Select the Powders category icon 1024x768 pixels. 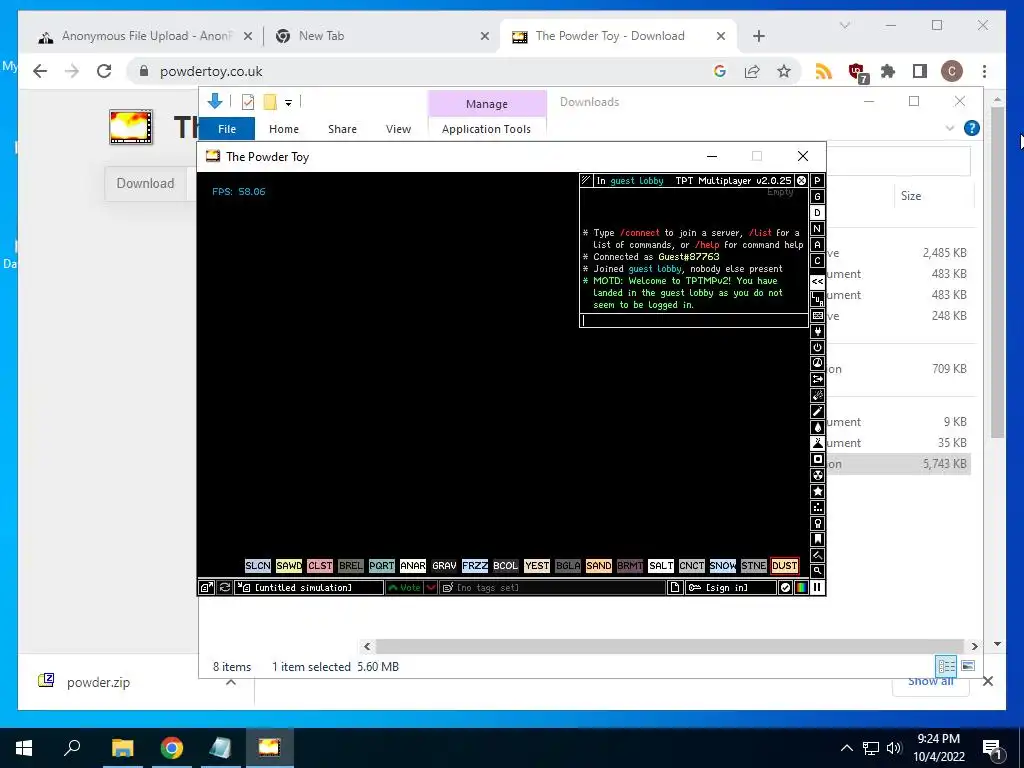point(817,443)
